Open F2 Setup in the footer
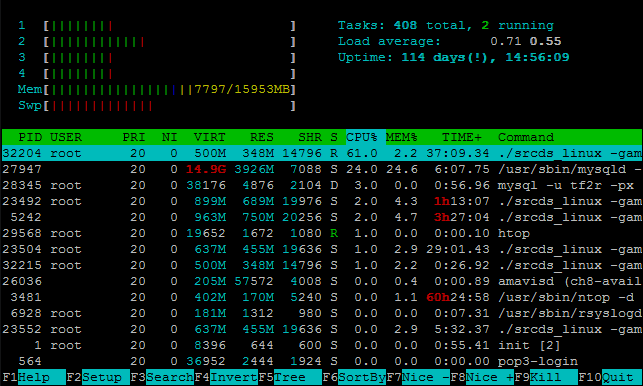The width and height of the screenshot is (643, 386). (x=98, y=377)
